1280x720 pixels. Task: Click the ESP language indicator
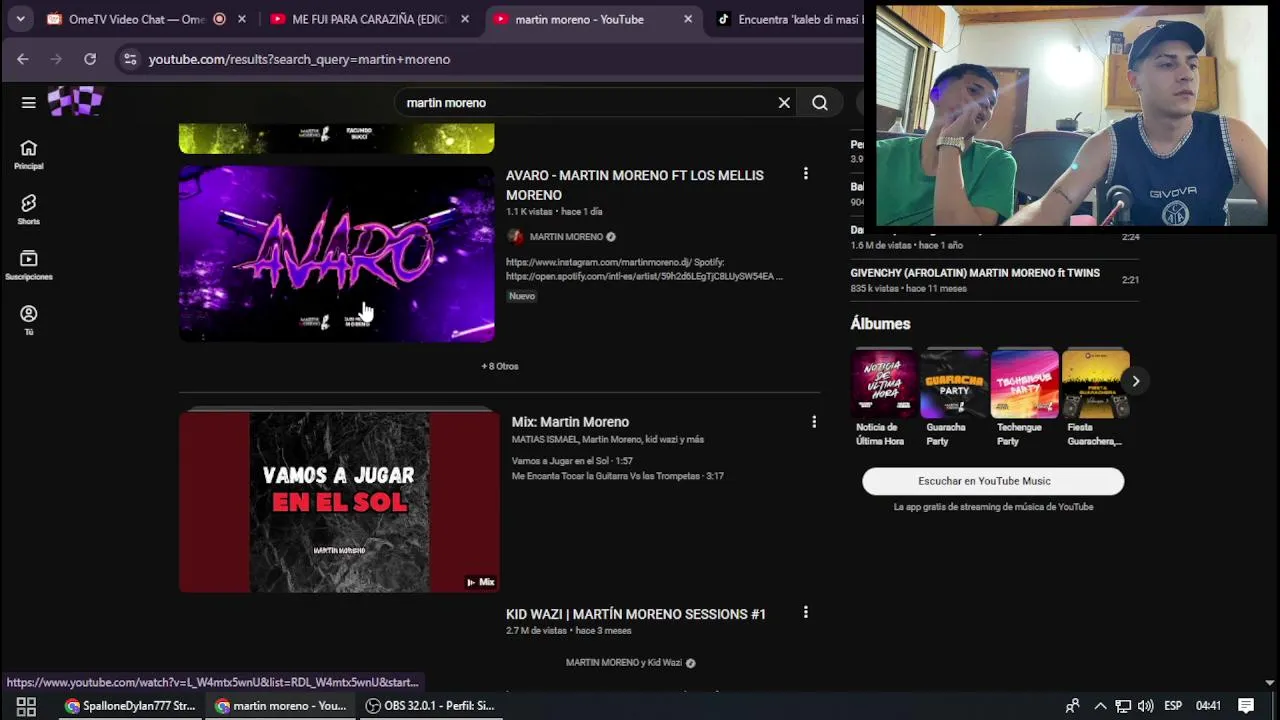coord(1173,706)
